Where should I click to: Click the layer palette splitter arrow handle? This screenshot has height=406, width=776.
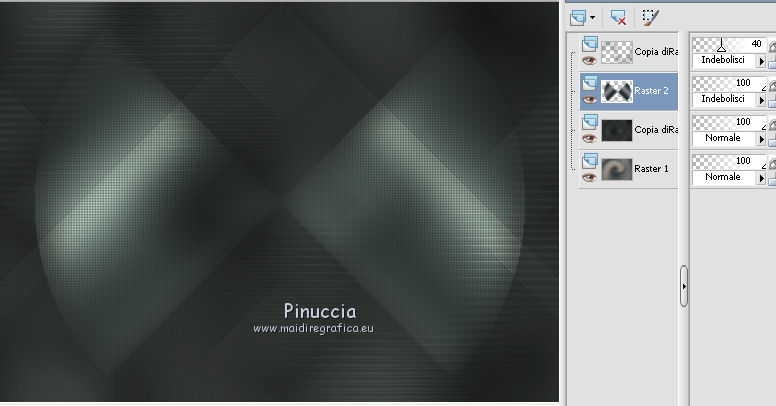pyautogui.click(x=684, y=286)
